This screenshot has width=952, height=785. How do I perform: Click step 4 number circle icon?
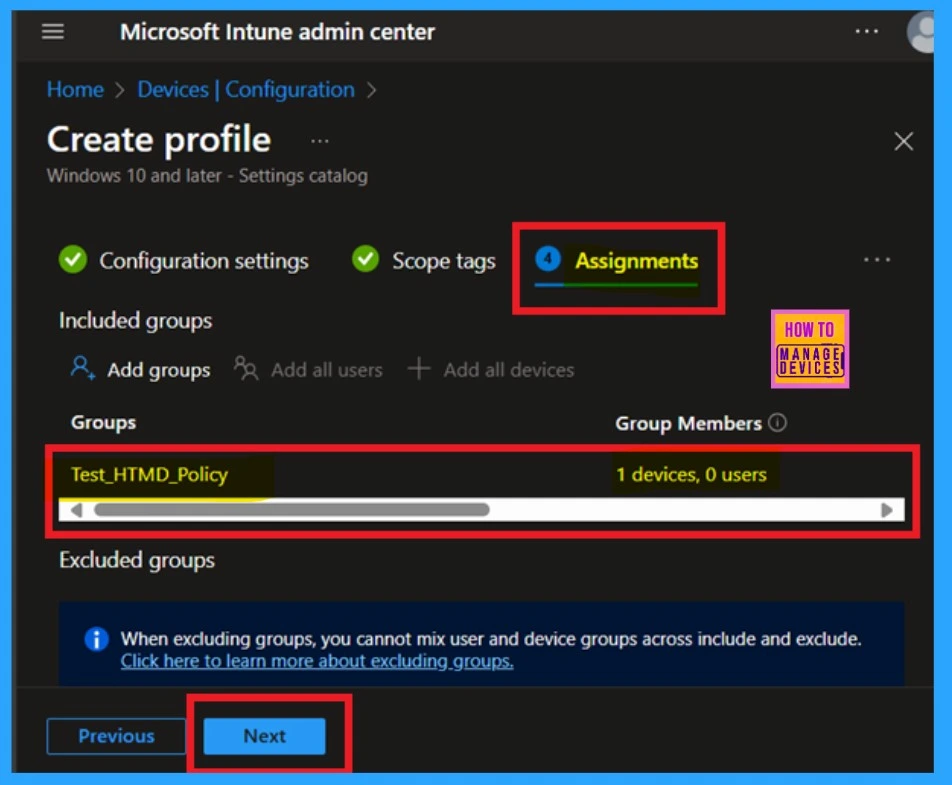click(x=548, y=259)
